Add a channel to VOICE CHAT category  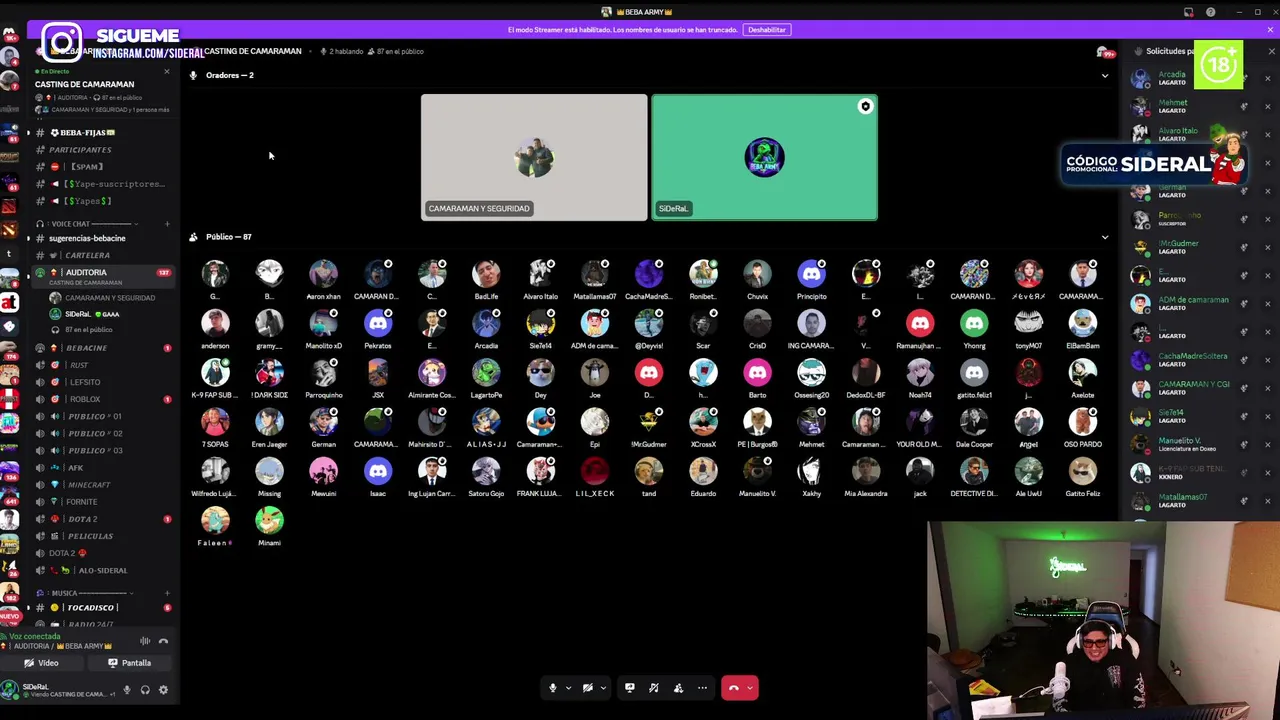click(167, 224)
